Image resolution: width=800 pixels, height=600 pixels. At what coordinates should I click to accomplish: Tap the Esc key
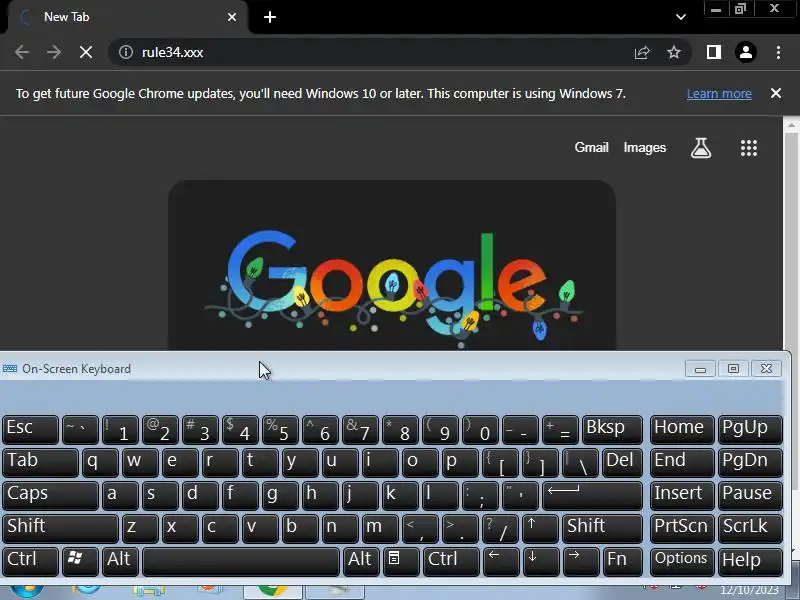[x=30, y=429]
